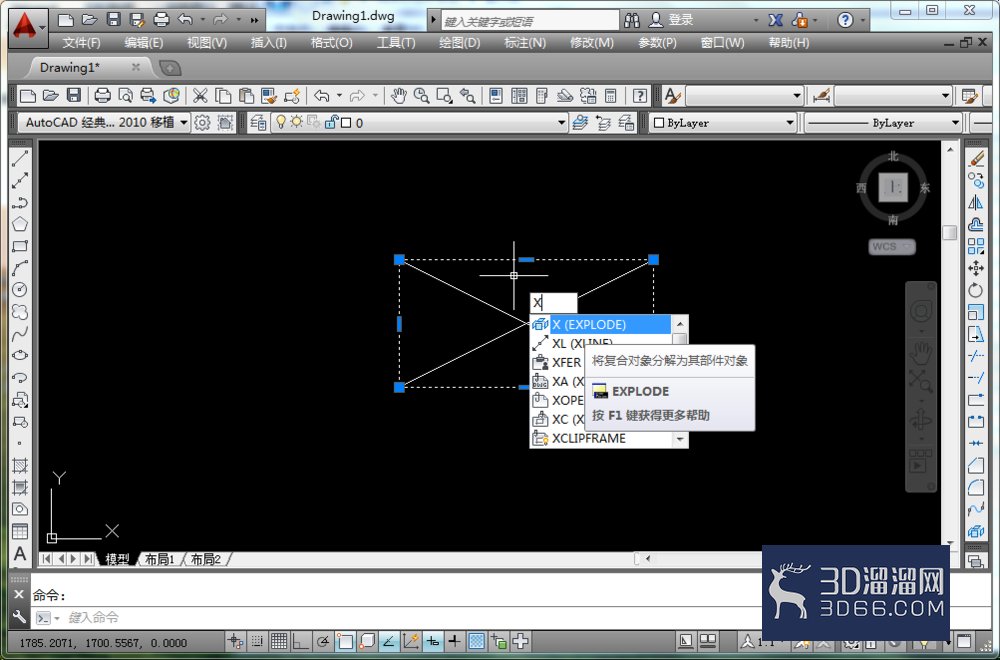The height and width of the screenshot is (660, 1000).
Task: Click the suggestion list scroll down arrow
Action: (680, 439)
